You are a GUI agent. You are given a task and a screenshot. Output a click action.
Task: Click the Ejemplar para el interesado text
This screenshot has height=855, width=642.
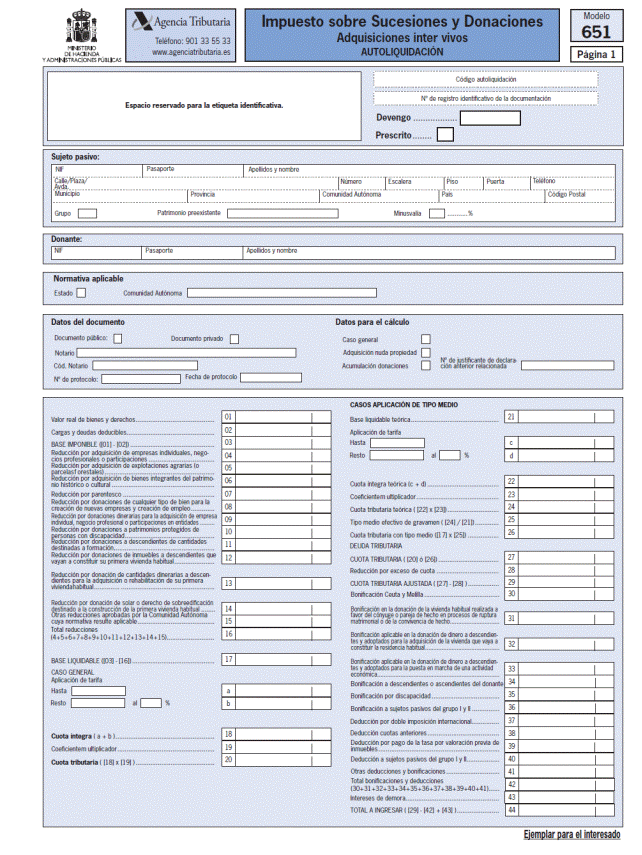(x=572, y=835)
